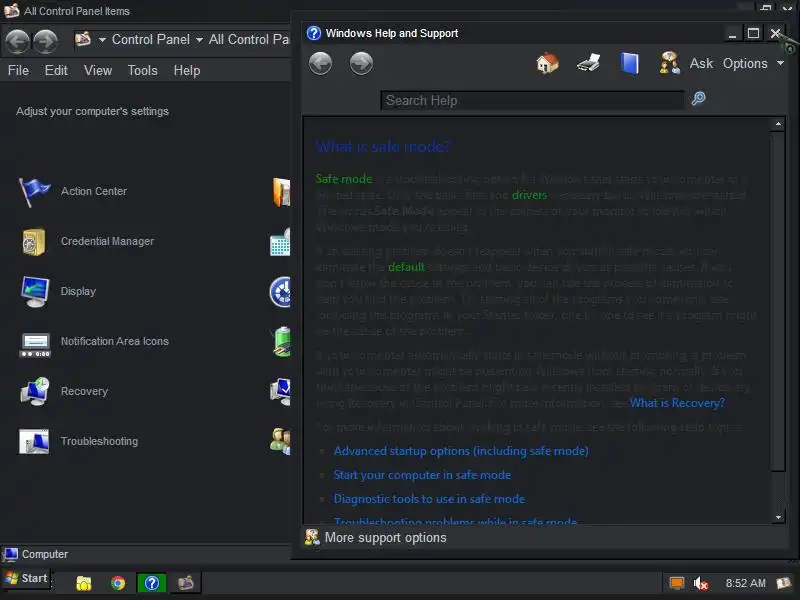This screenshot has height=600, width=800.
Task: Click More support options text
Action: coord(385,538)
